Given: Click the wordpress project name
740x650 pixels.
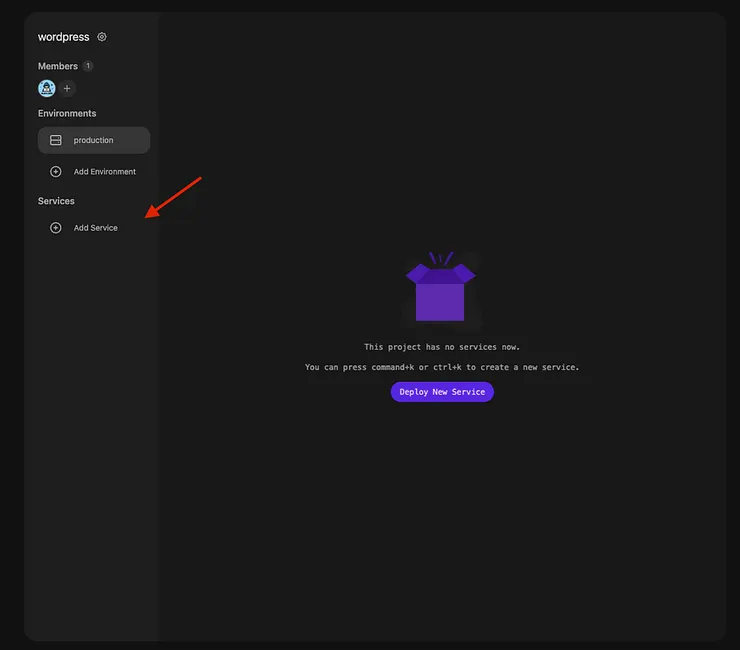Looking at the screenshot, I should (63, 37).
